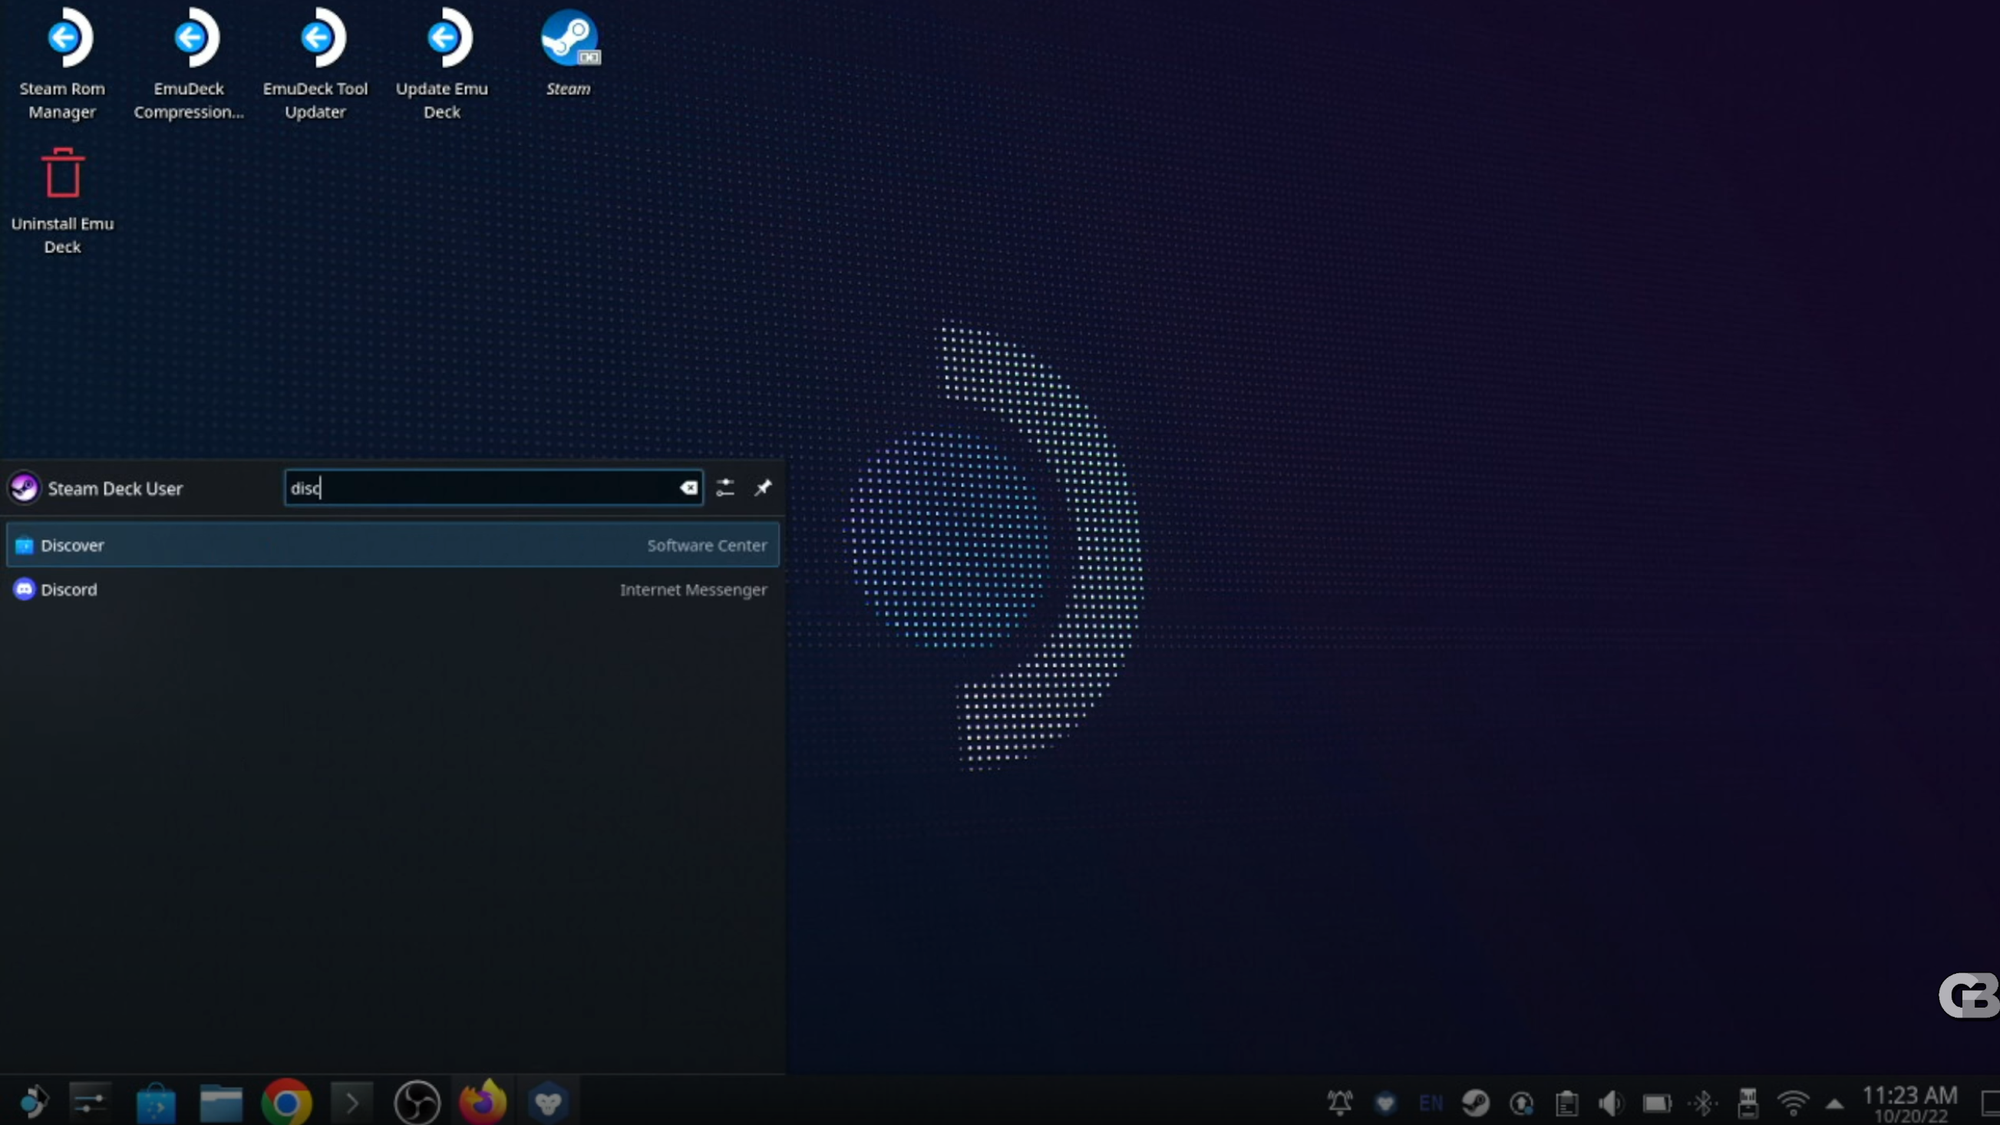2000x1125 pixels.
Task: Open launcher configure settings icon
Action: [725, 488]
